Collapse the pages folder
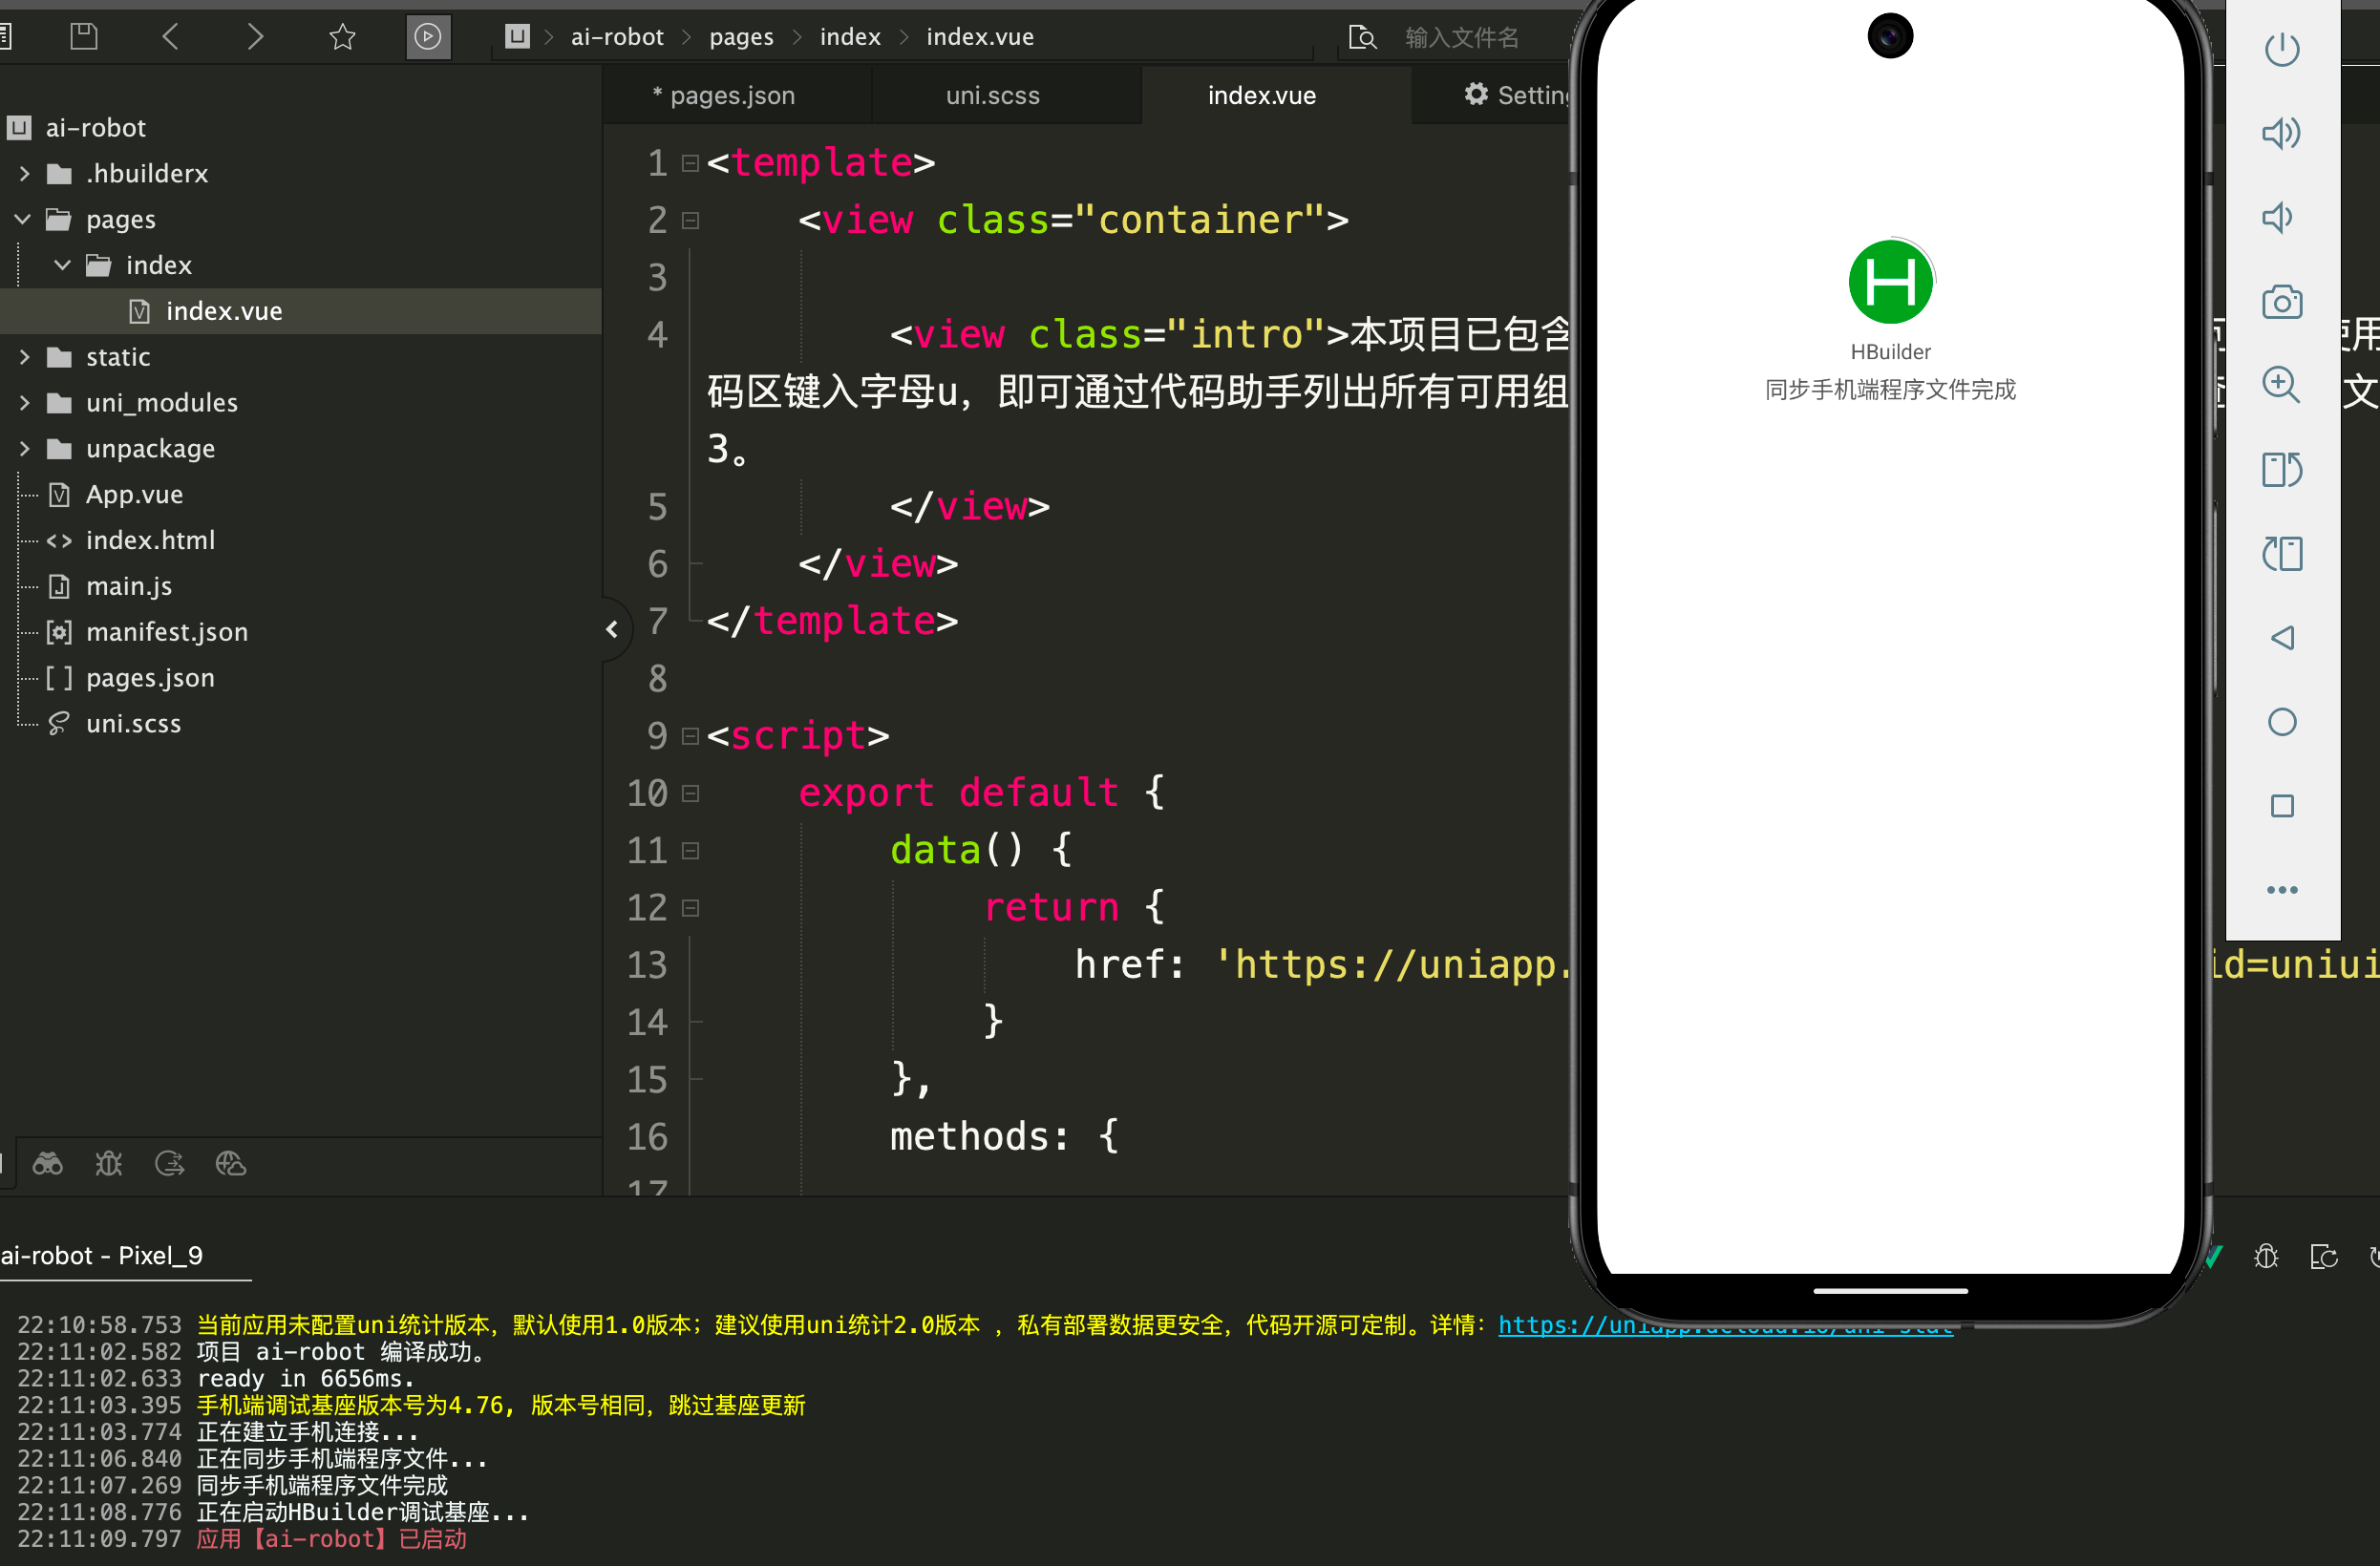Viewport: 2380px width, 1566px height. [x=23, y=219]
